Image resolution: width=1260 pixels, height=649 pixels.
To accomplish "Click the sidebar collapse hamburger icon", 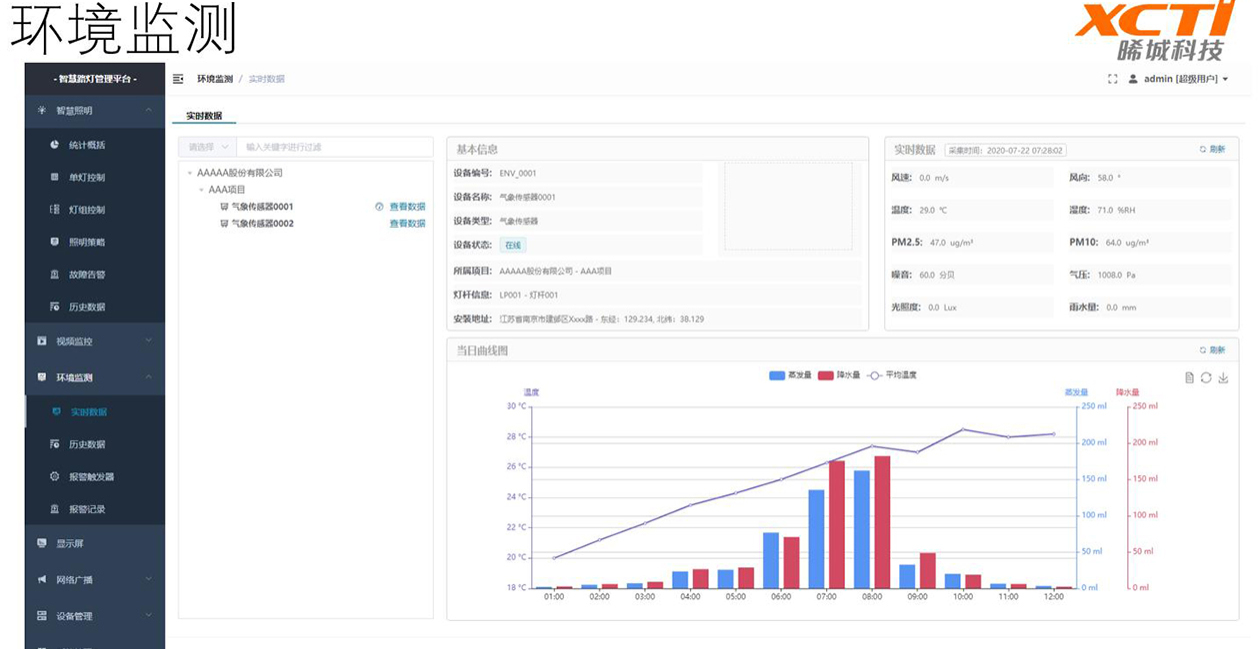I will pos(178,79).
